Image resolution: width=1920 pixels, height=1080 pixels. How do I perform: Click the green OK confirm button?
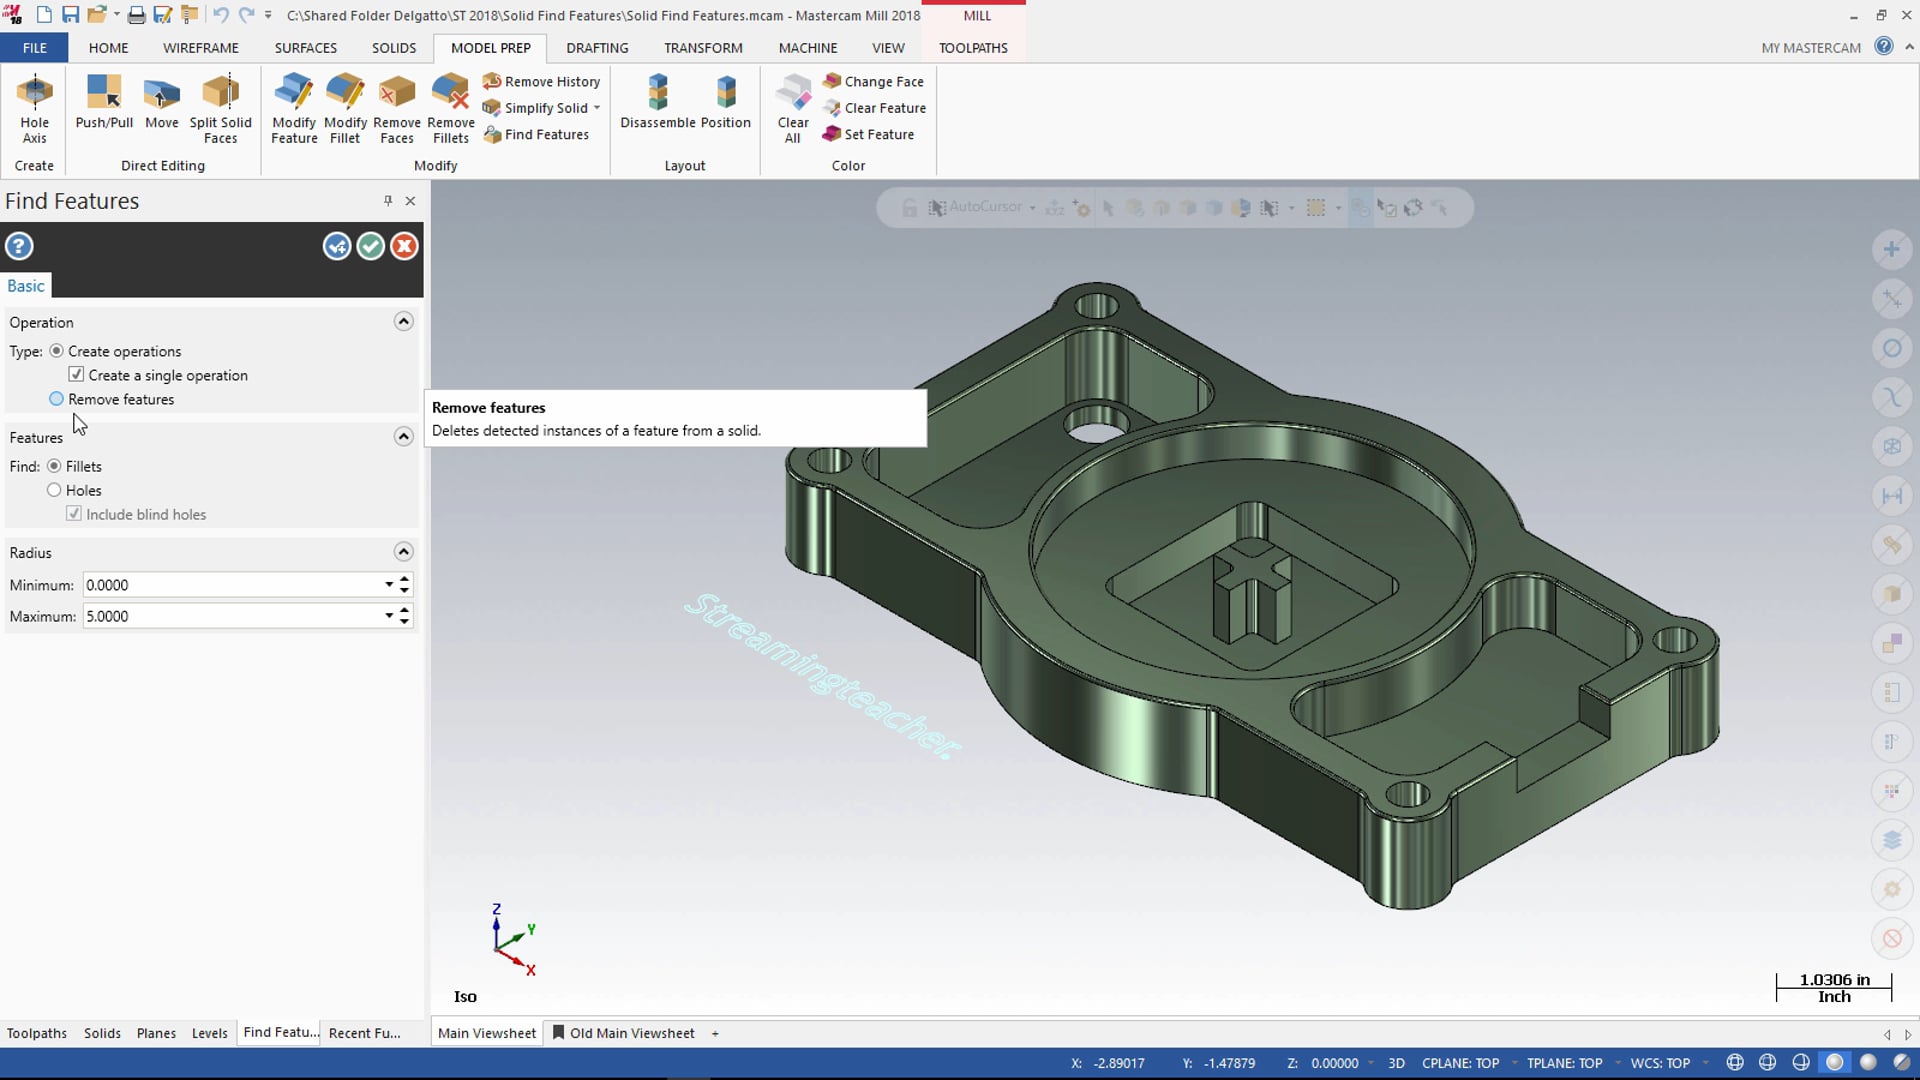(x=369, y=247)
